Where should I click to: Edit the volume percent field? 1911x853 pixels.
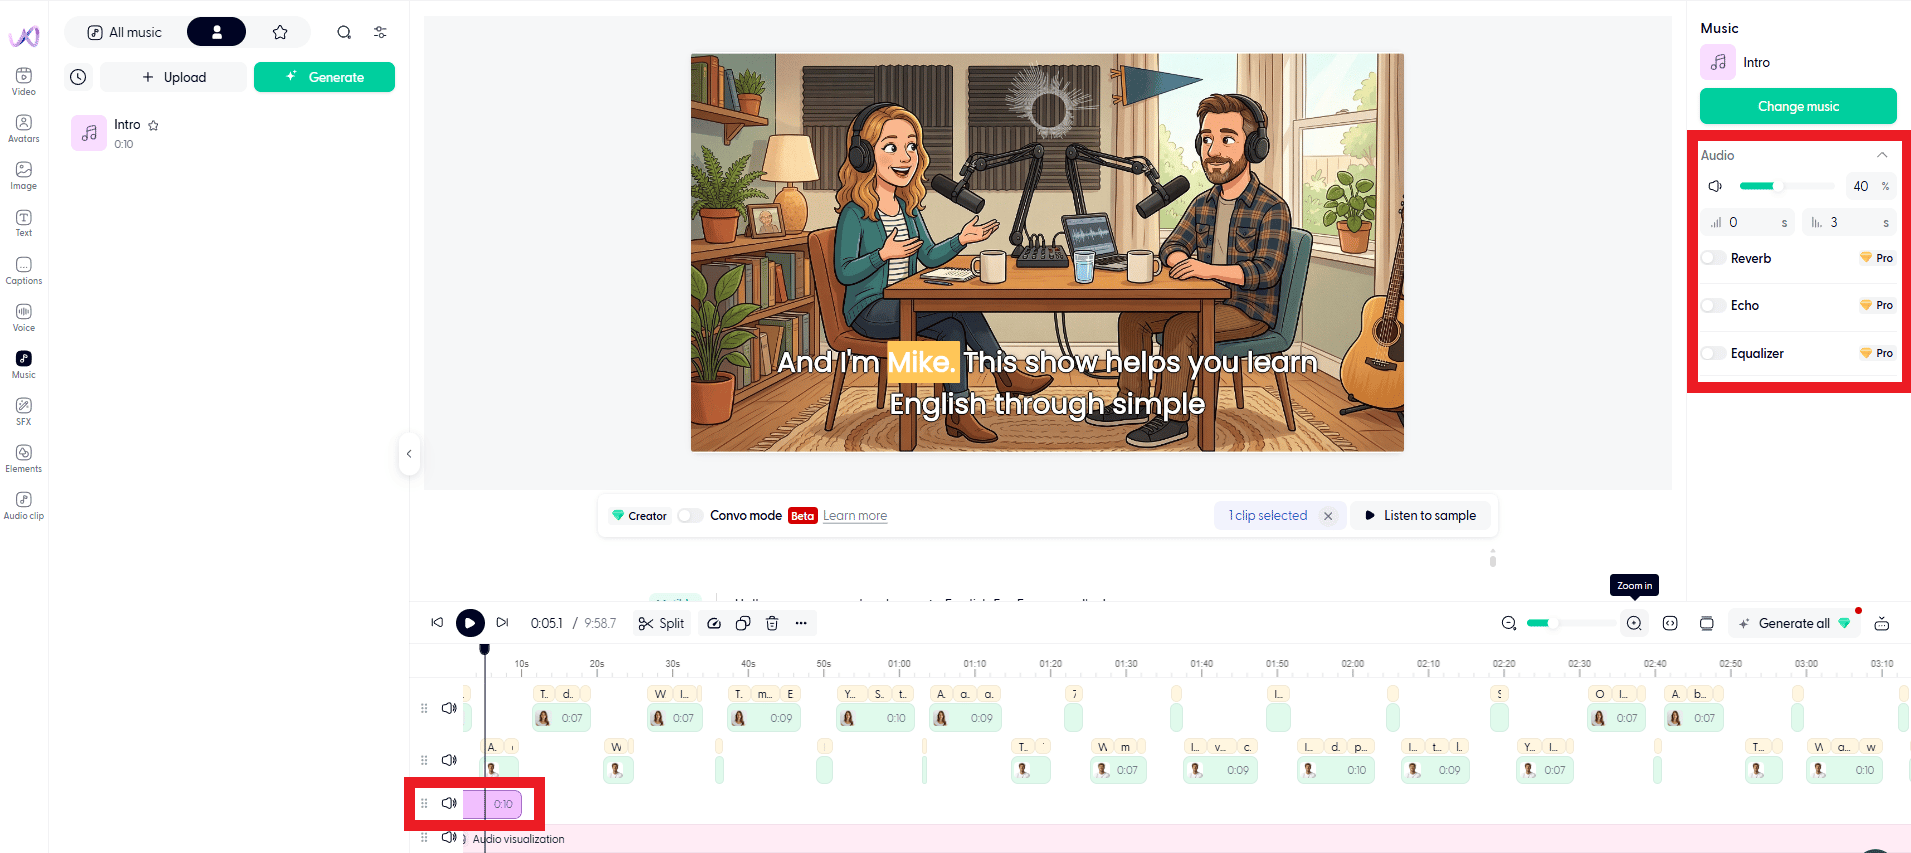point(1870,186)
